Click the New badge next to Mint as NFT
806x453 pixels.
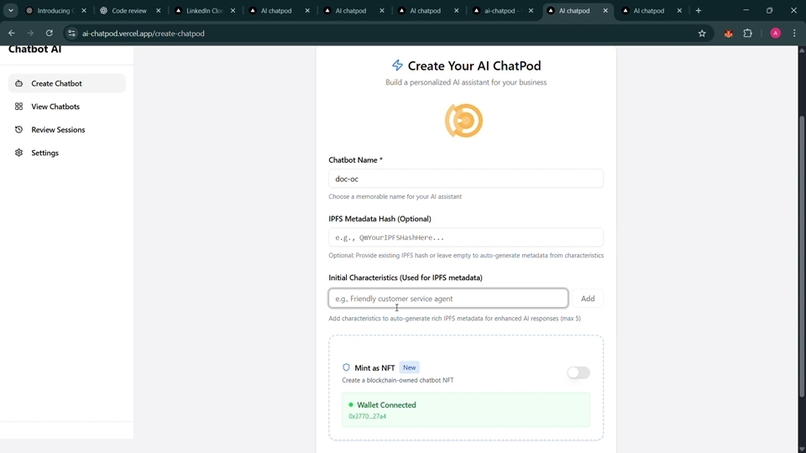point(409,367)
